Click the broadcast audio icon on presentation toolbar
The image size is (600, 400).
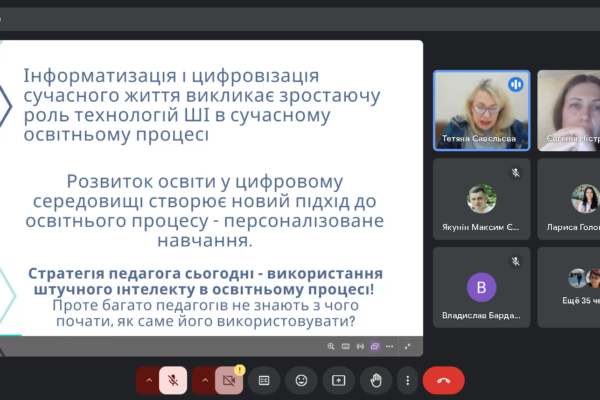pyautogui.click(x=360, y=346)
